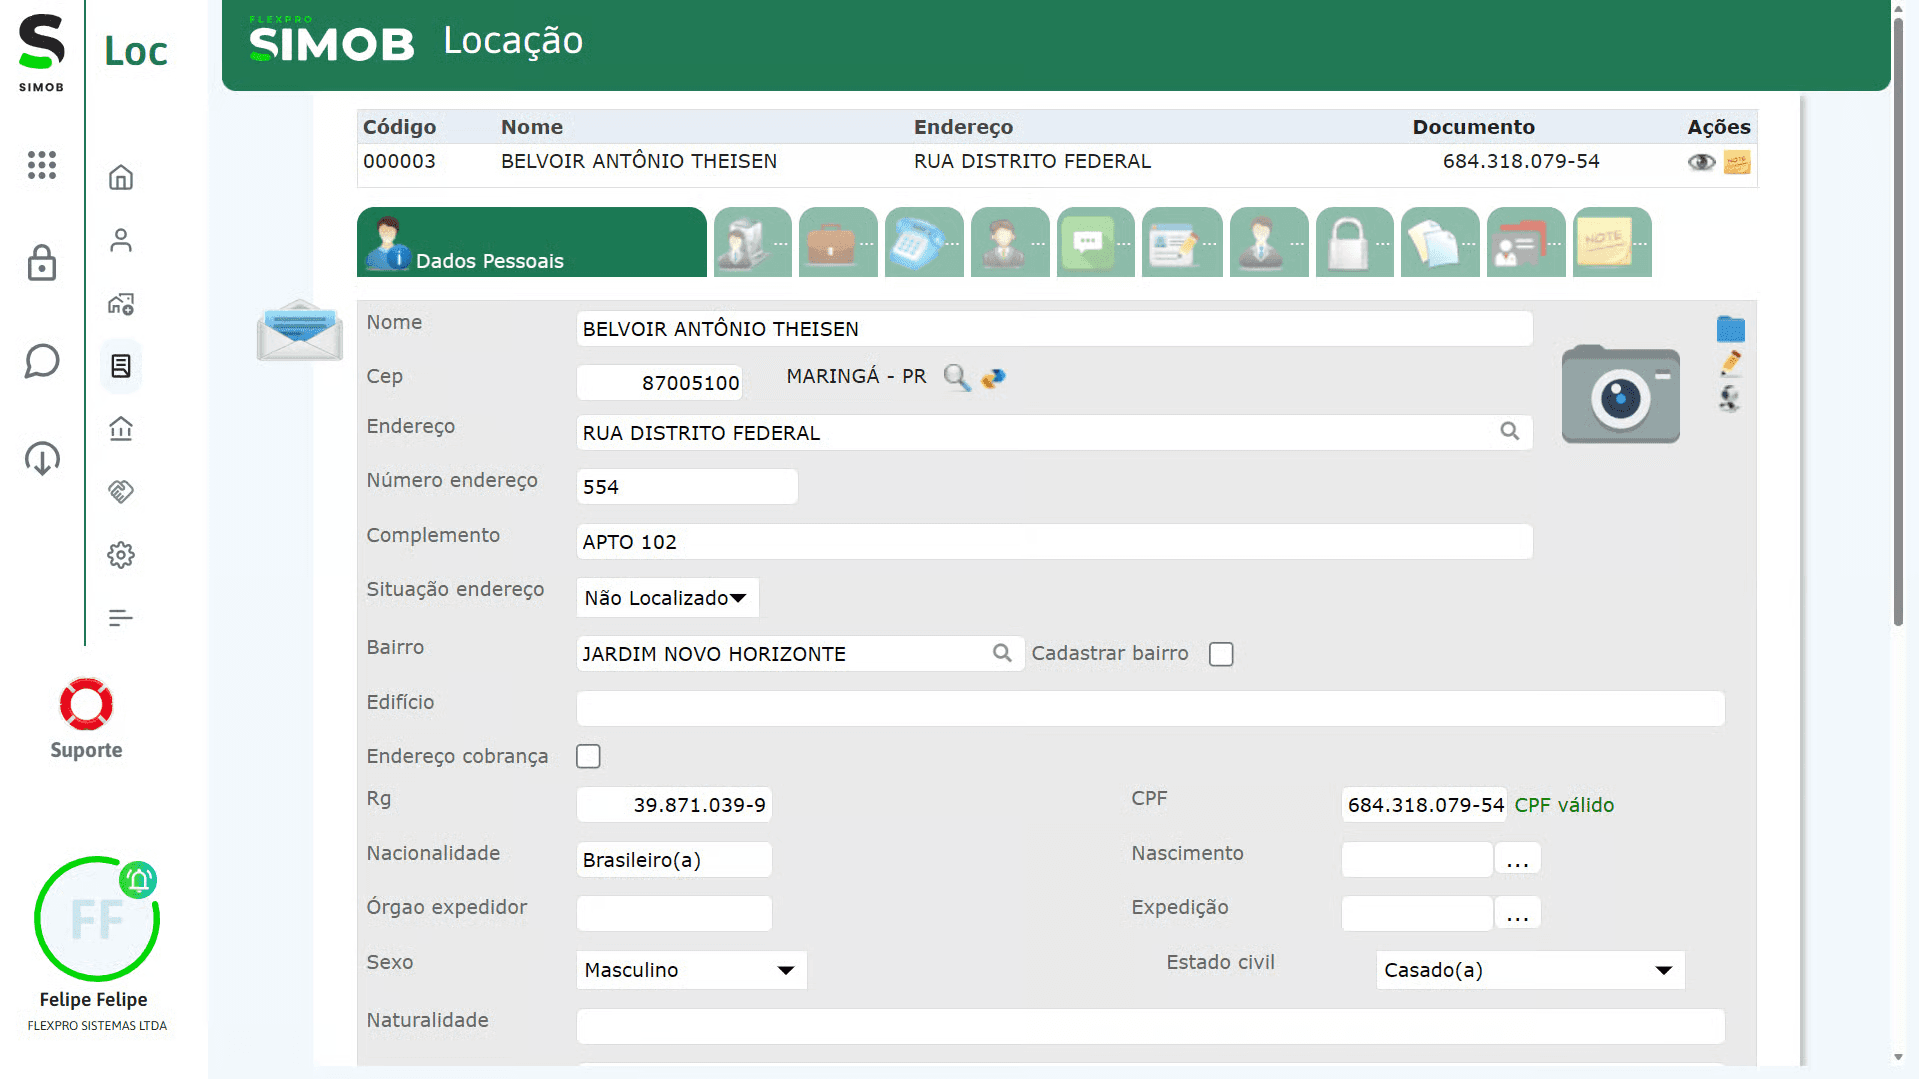This screenshot has width=1919, height=1079.
Task: Open the Nascimento date picker button
Action: click(x=1517, y=859)
